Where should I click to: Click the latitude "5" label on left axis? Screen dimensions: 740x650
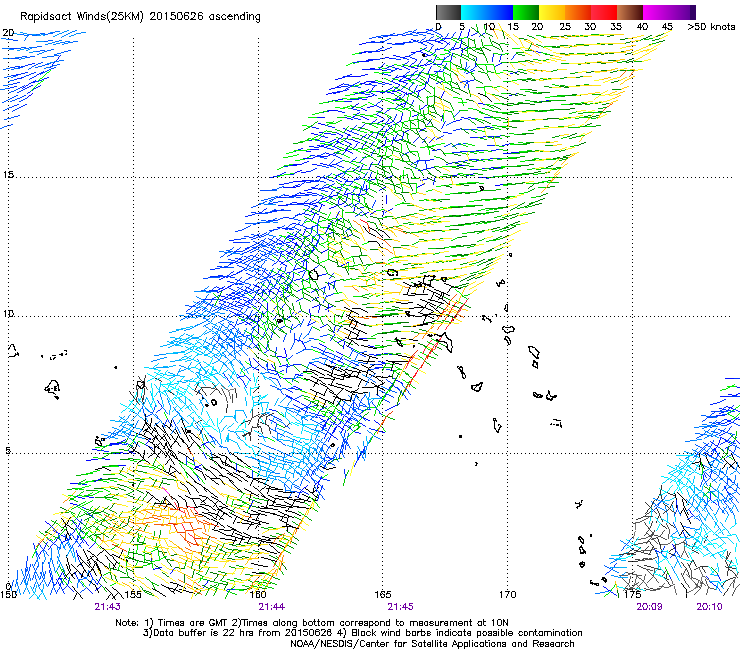point(8,451)
